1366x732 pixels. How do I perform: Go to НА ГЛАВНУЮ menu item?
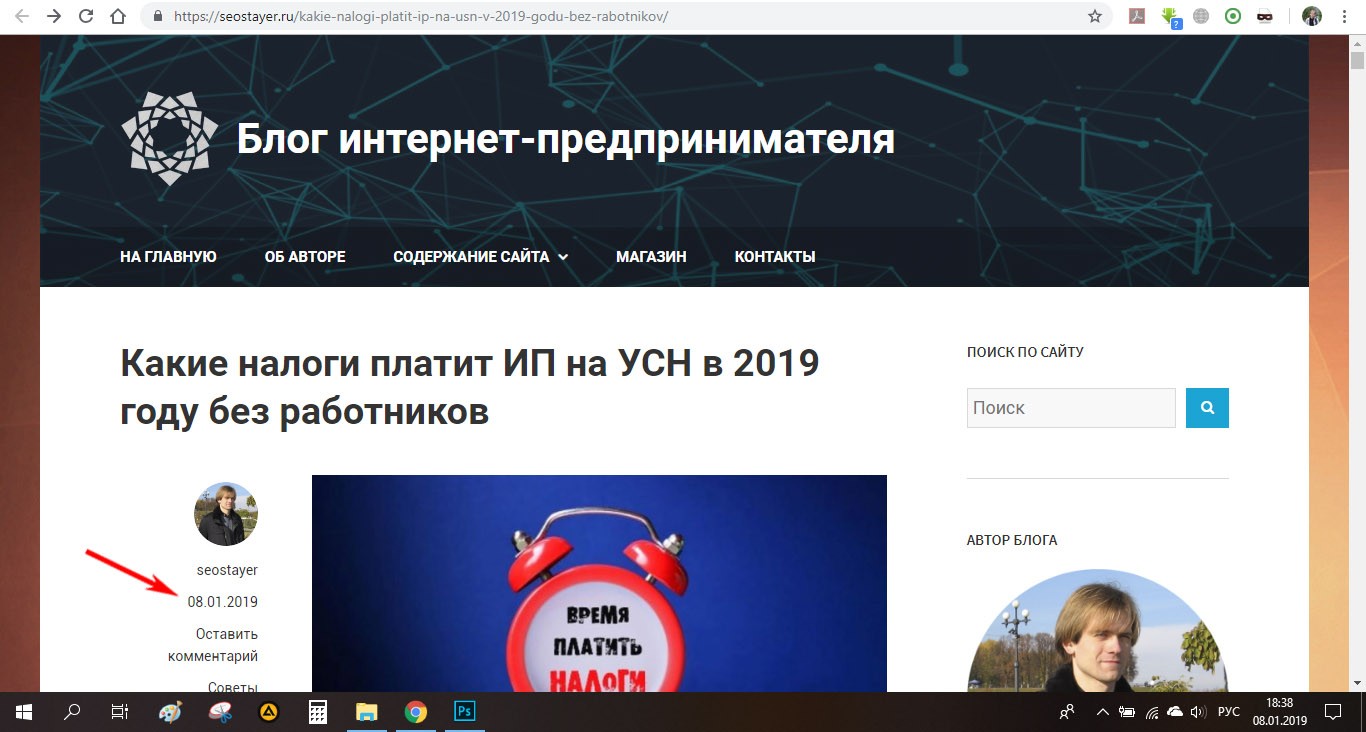point(168,257)
